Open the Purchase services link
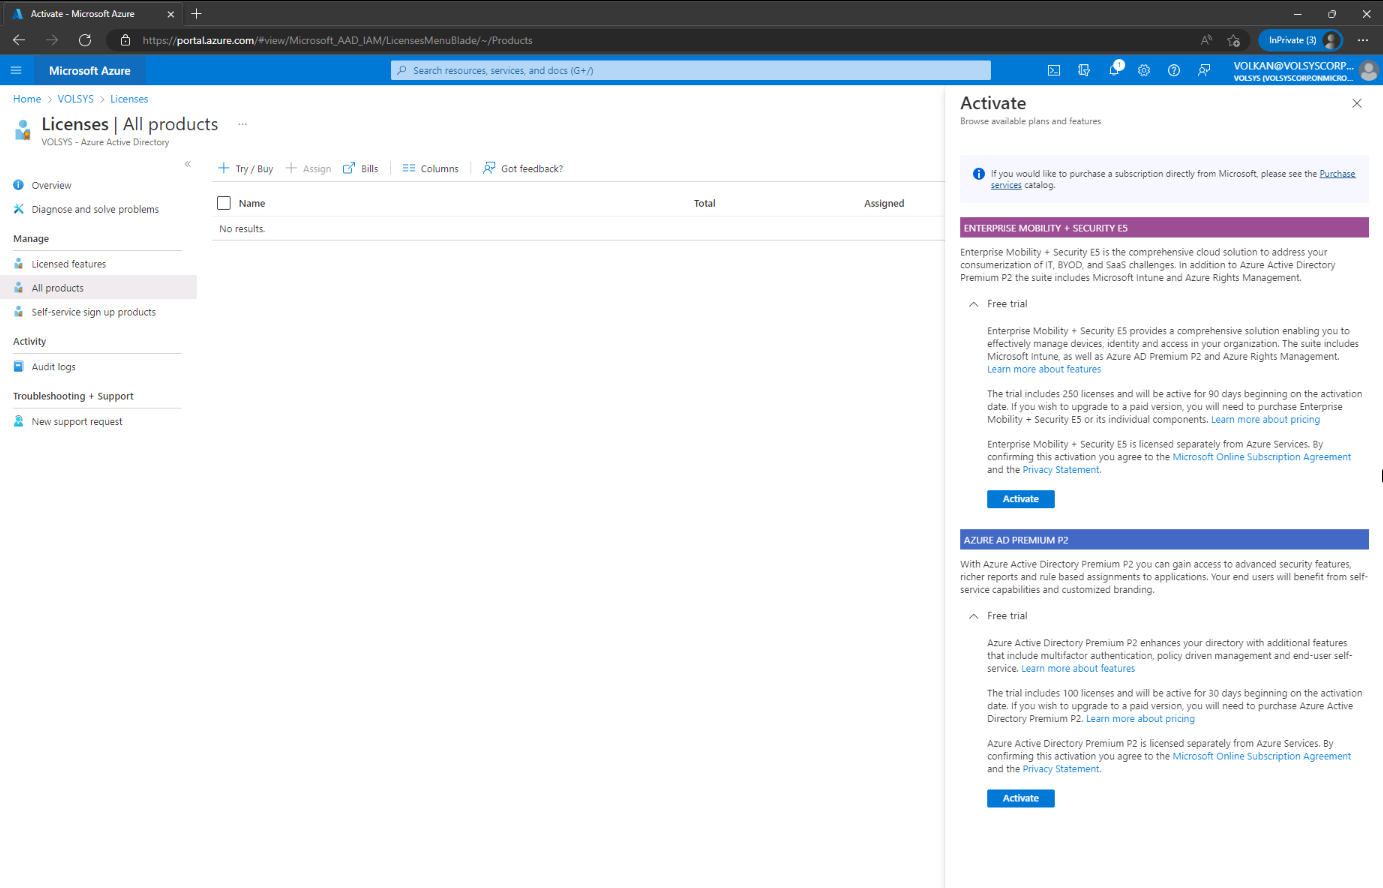This screenshot has width=1383, height=888. click(1337, 174)
